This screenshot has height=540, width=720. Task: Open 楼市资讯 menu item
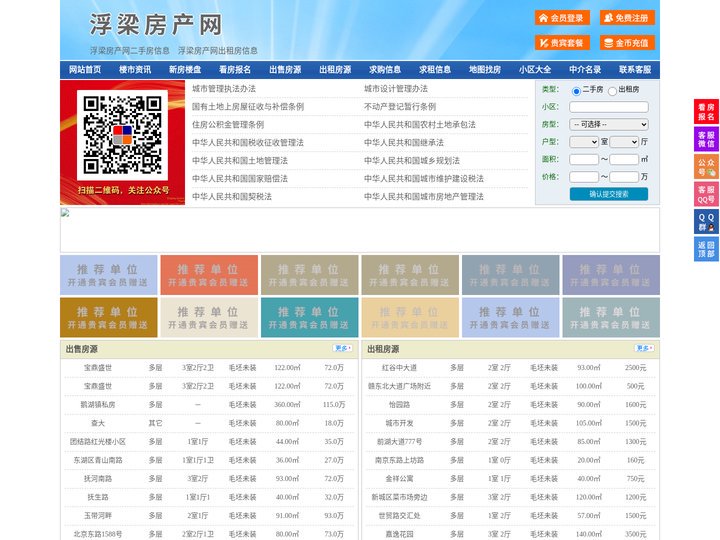pyautogui.click(x=135, y=70)
